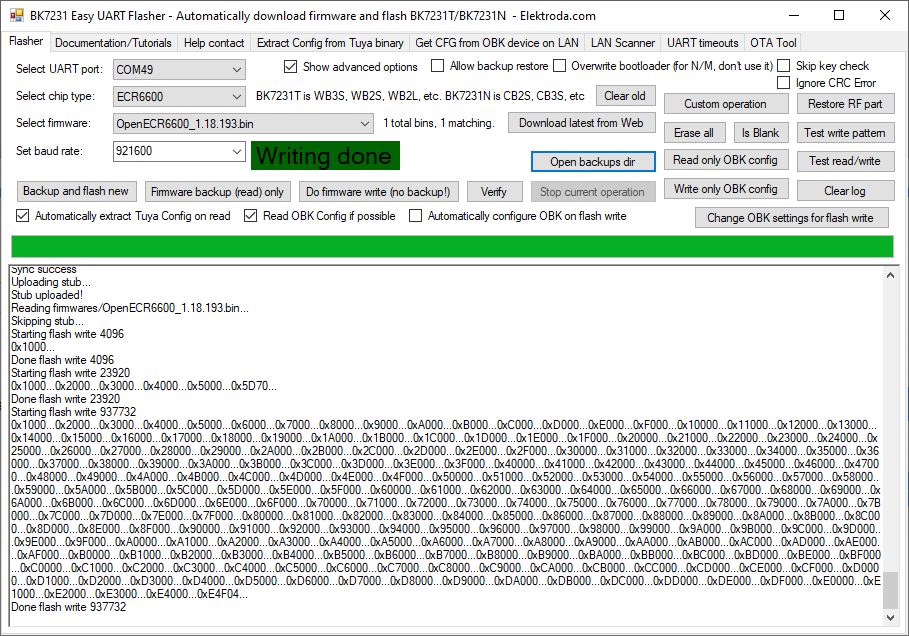Click 'Done flash write 937732' log line
Viewport: 909px width, 636px height.
click(x=68, y=607)
